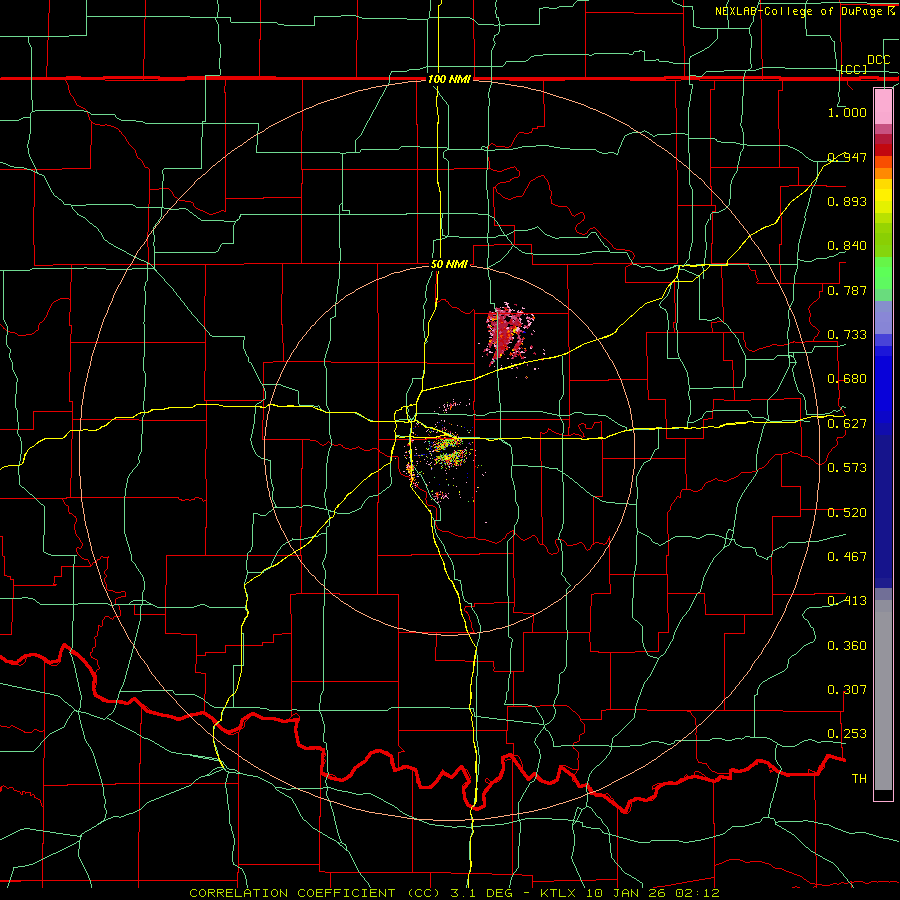900x900 pixels.
Task: Click the 50 NMI range ring label
Action: tap(449, 264)
